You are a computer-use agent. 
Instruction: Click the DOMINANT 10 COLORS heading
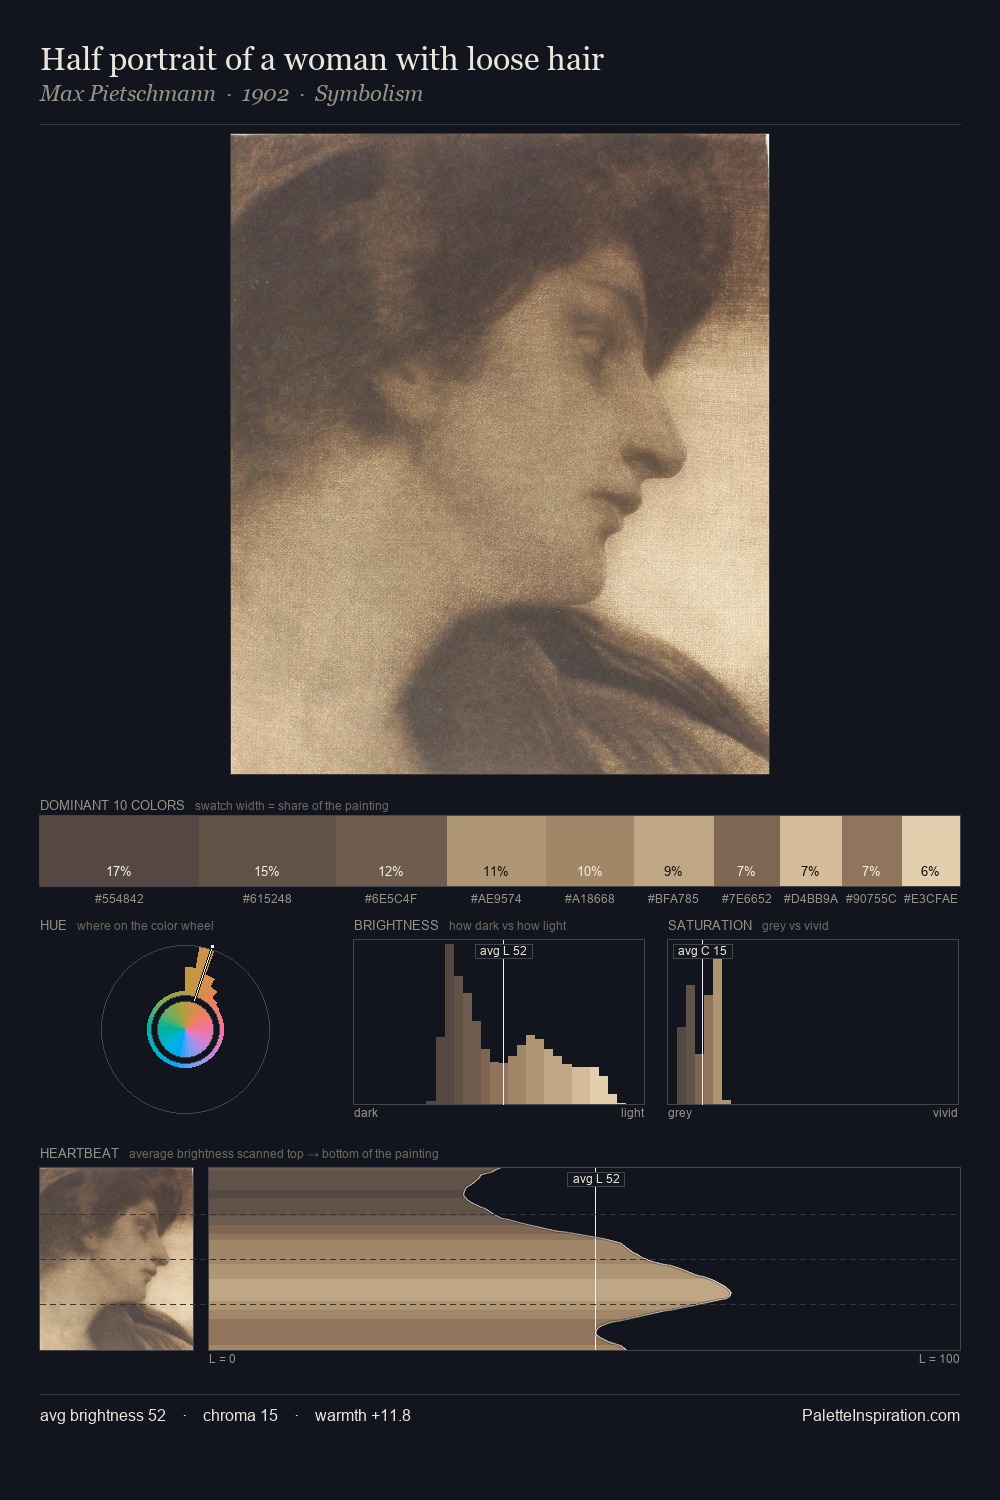[x=112, y=805]
